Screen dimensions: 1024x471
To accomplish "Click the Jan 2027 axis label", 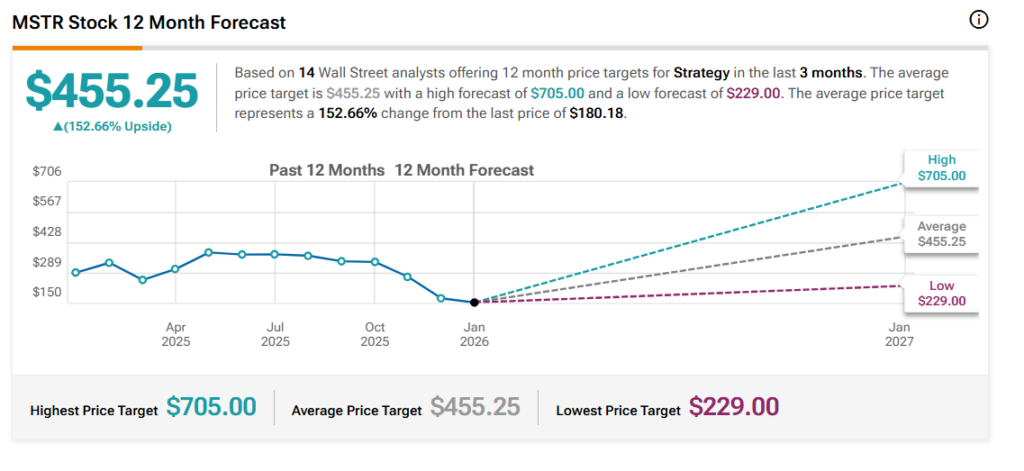I will coord(900,334).
